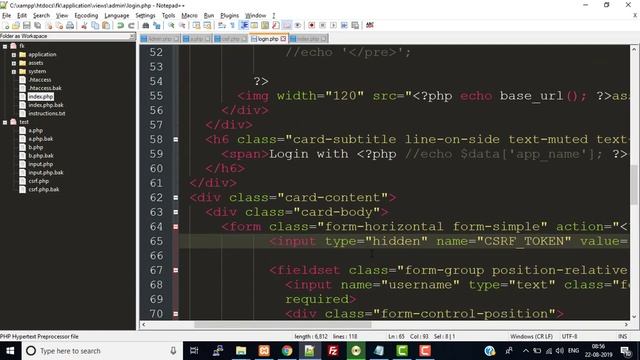Image resolution: width=640 pixels, height=360 pixels.
Task: Paste using the clipboard toolbar icon
Action: click(106, 25)
